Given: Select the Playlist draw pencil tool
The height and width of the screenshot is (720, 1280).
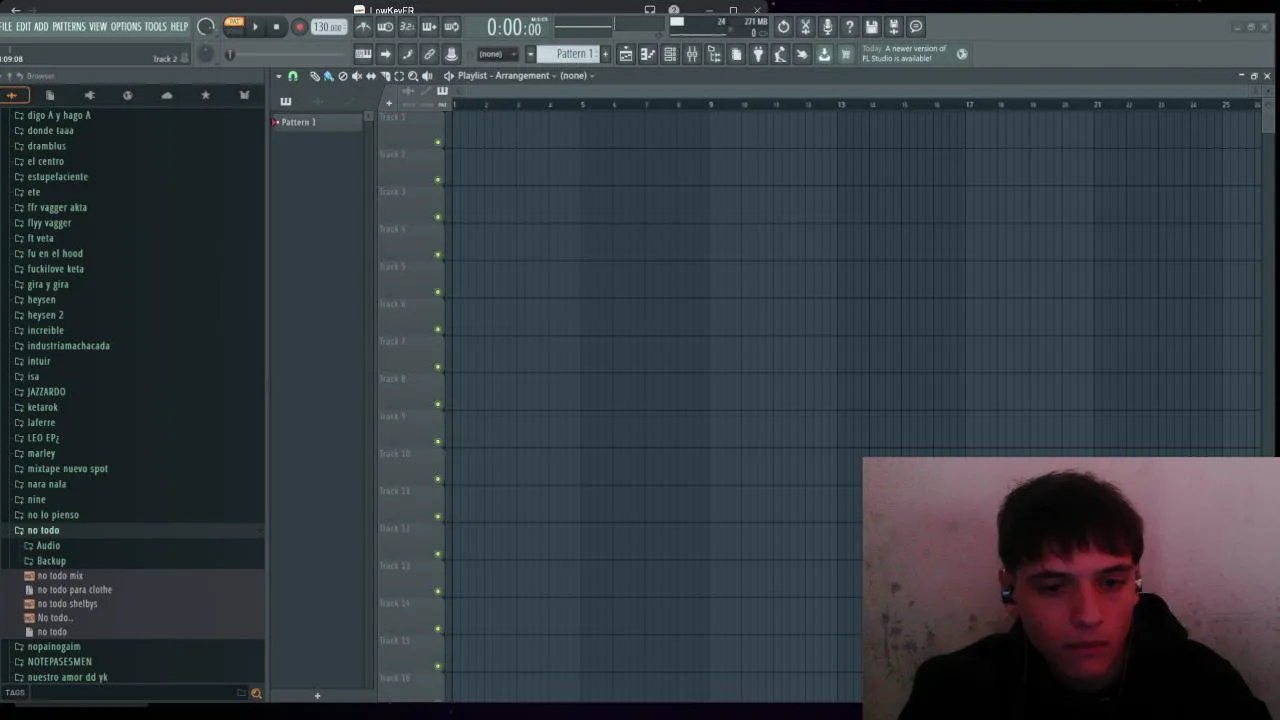Looking at the screenshot, I should pos(314,76).
